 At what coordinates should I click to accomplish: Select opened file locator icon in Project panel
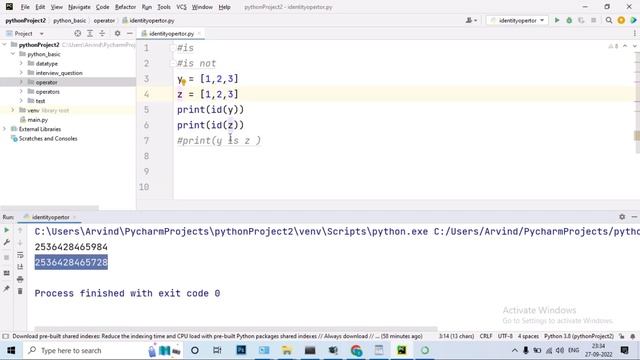pos(78,33)
